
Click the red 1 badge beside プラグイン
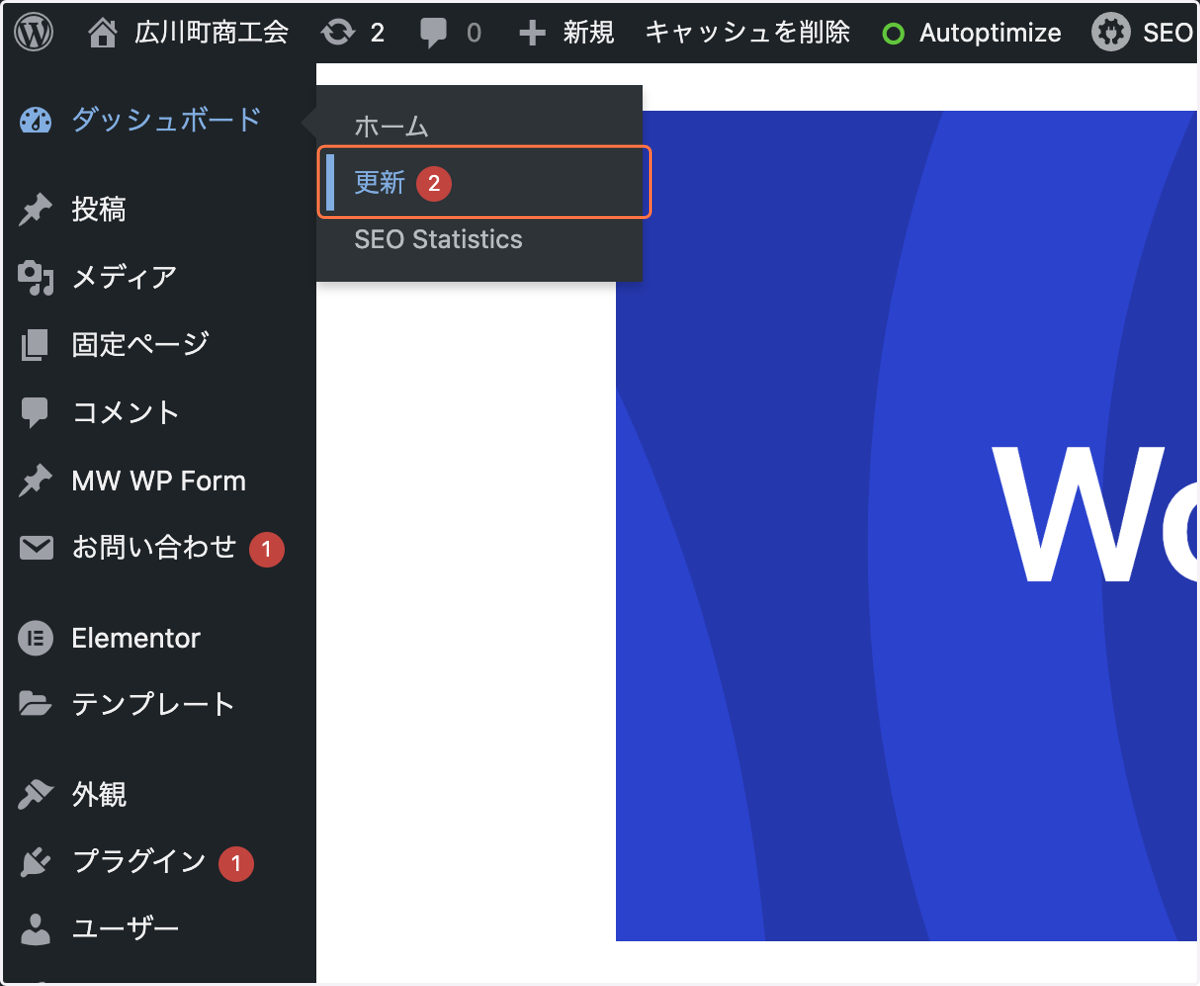[x=236, y=864]
